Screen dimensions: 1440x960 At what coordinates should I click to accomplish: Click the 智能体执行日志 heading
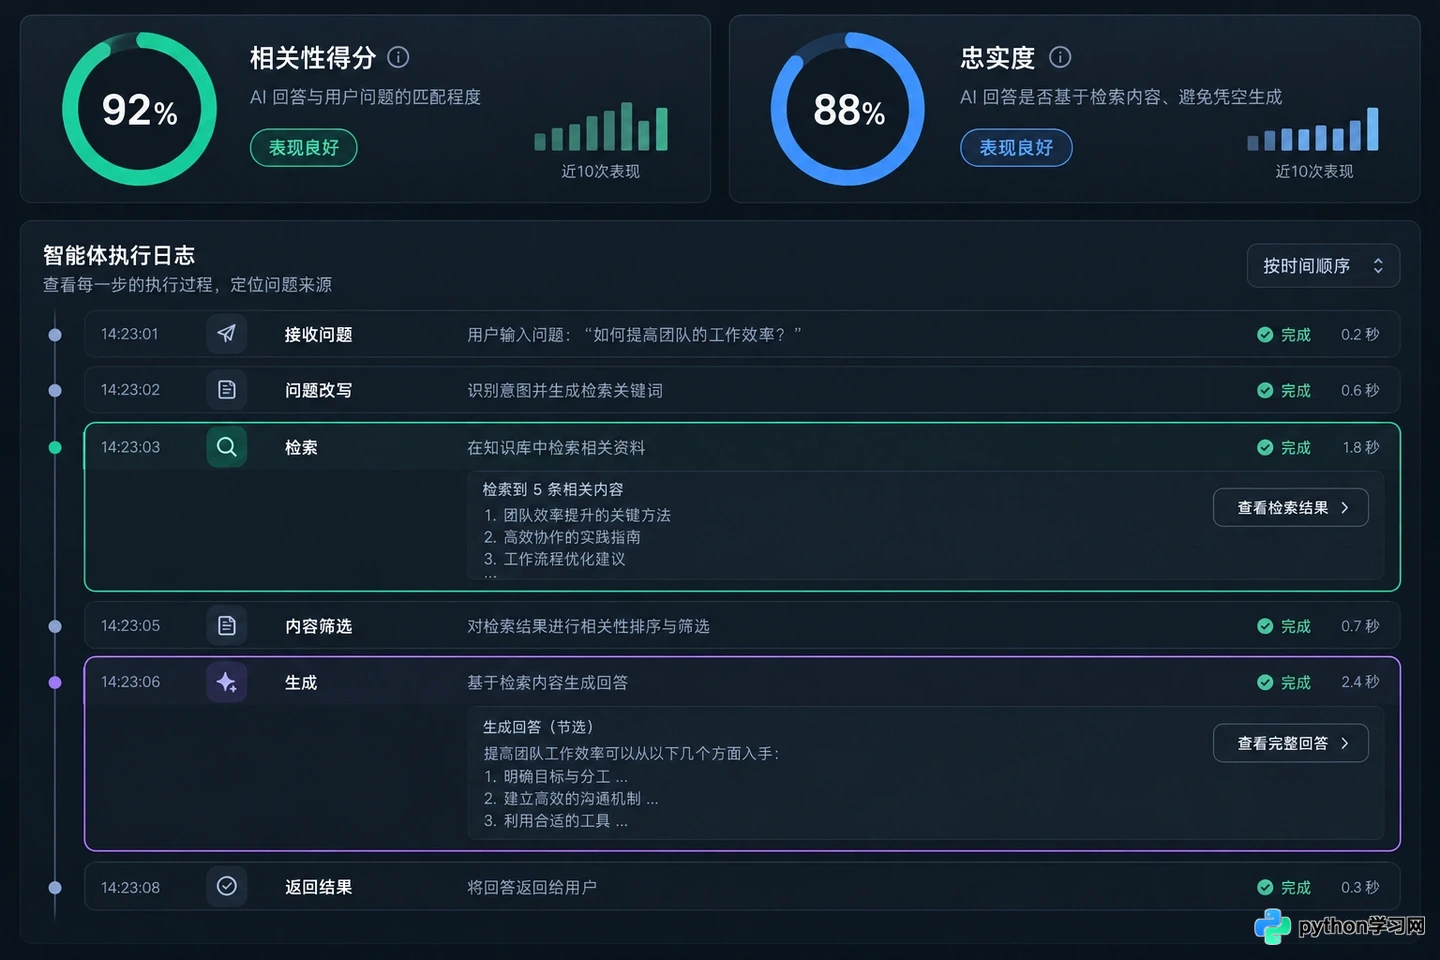119,256
